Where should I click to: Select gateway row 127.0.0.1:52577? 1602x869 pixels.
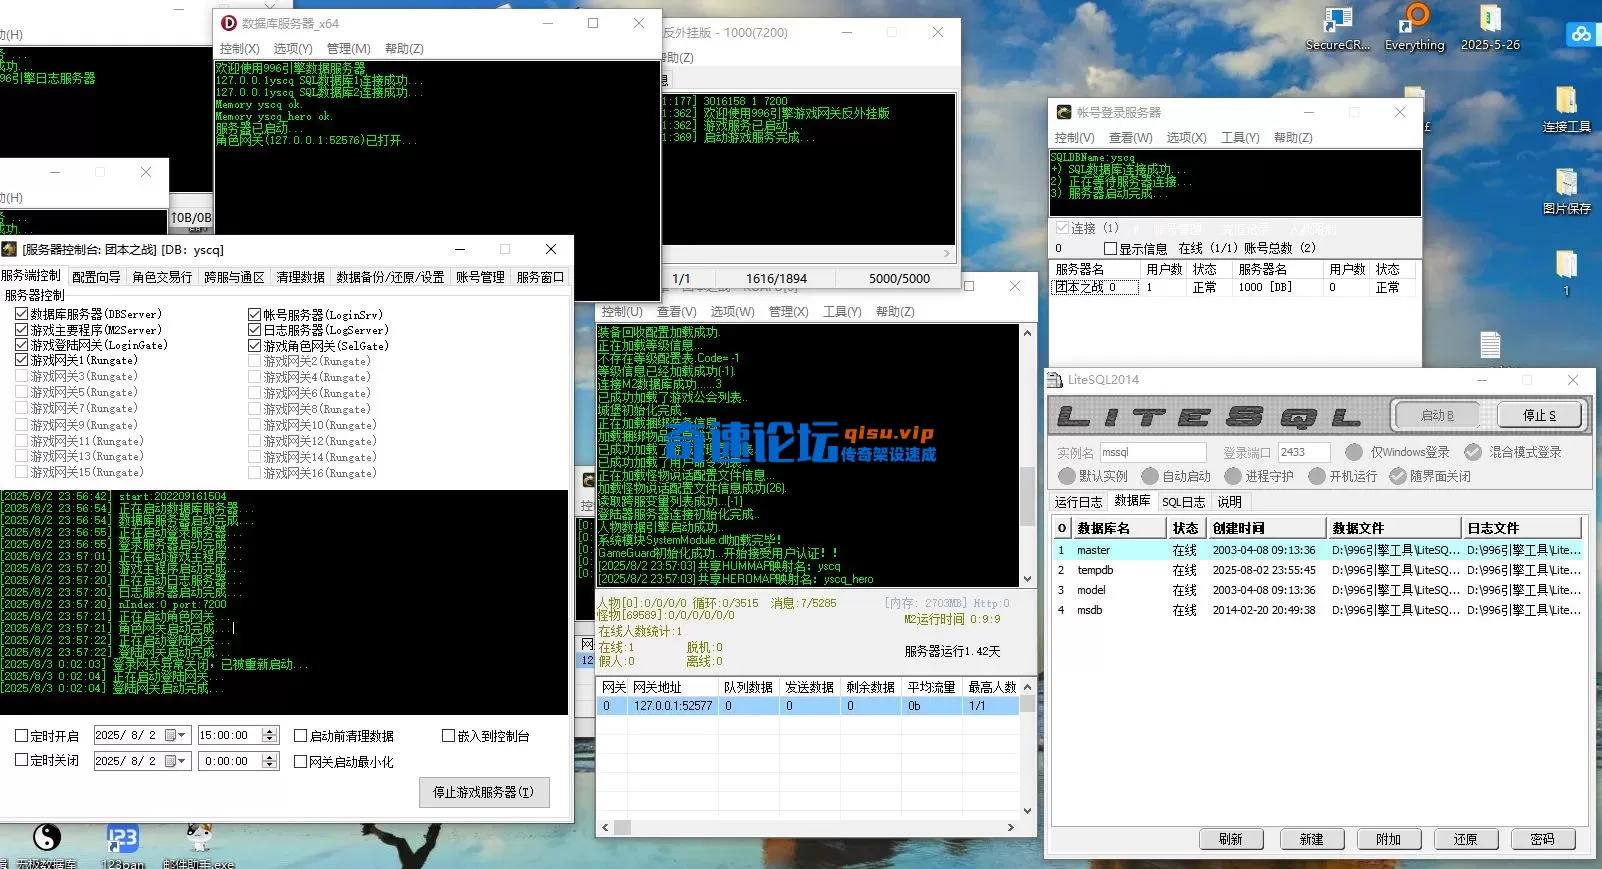coord(808,706)
